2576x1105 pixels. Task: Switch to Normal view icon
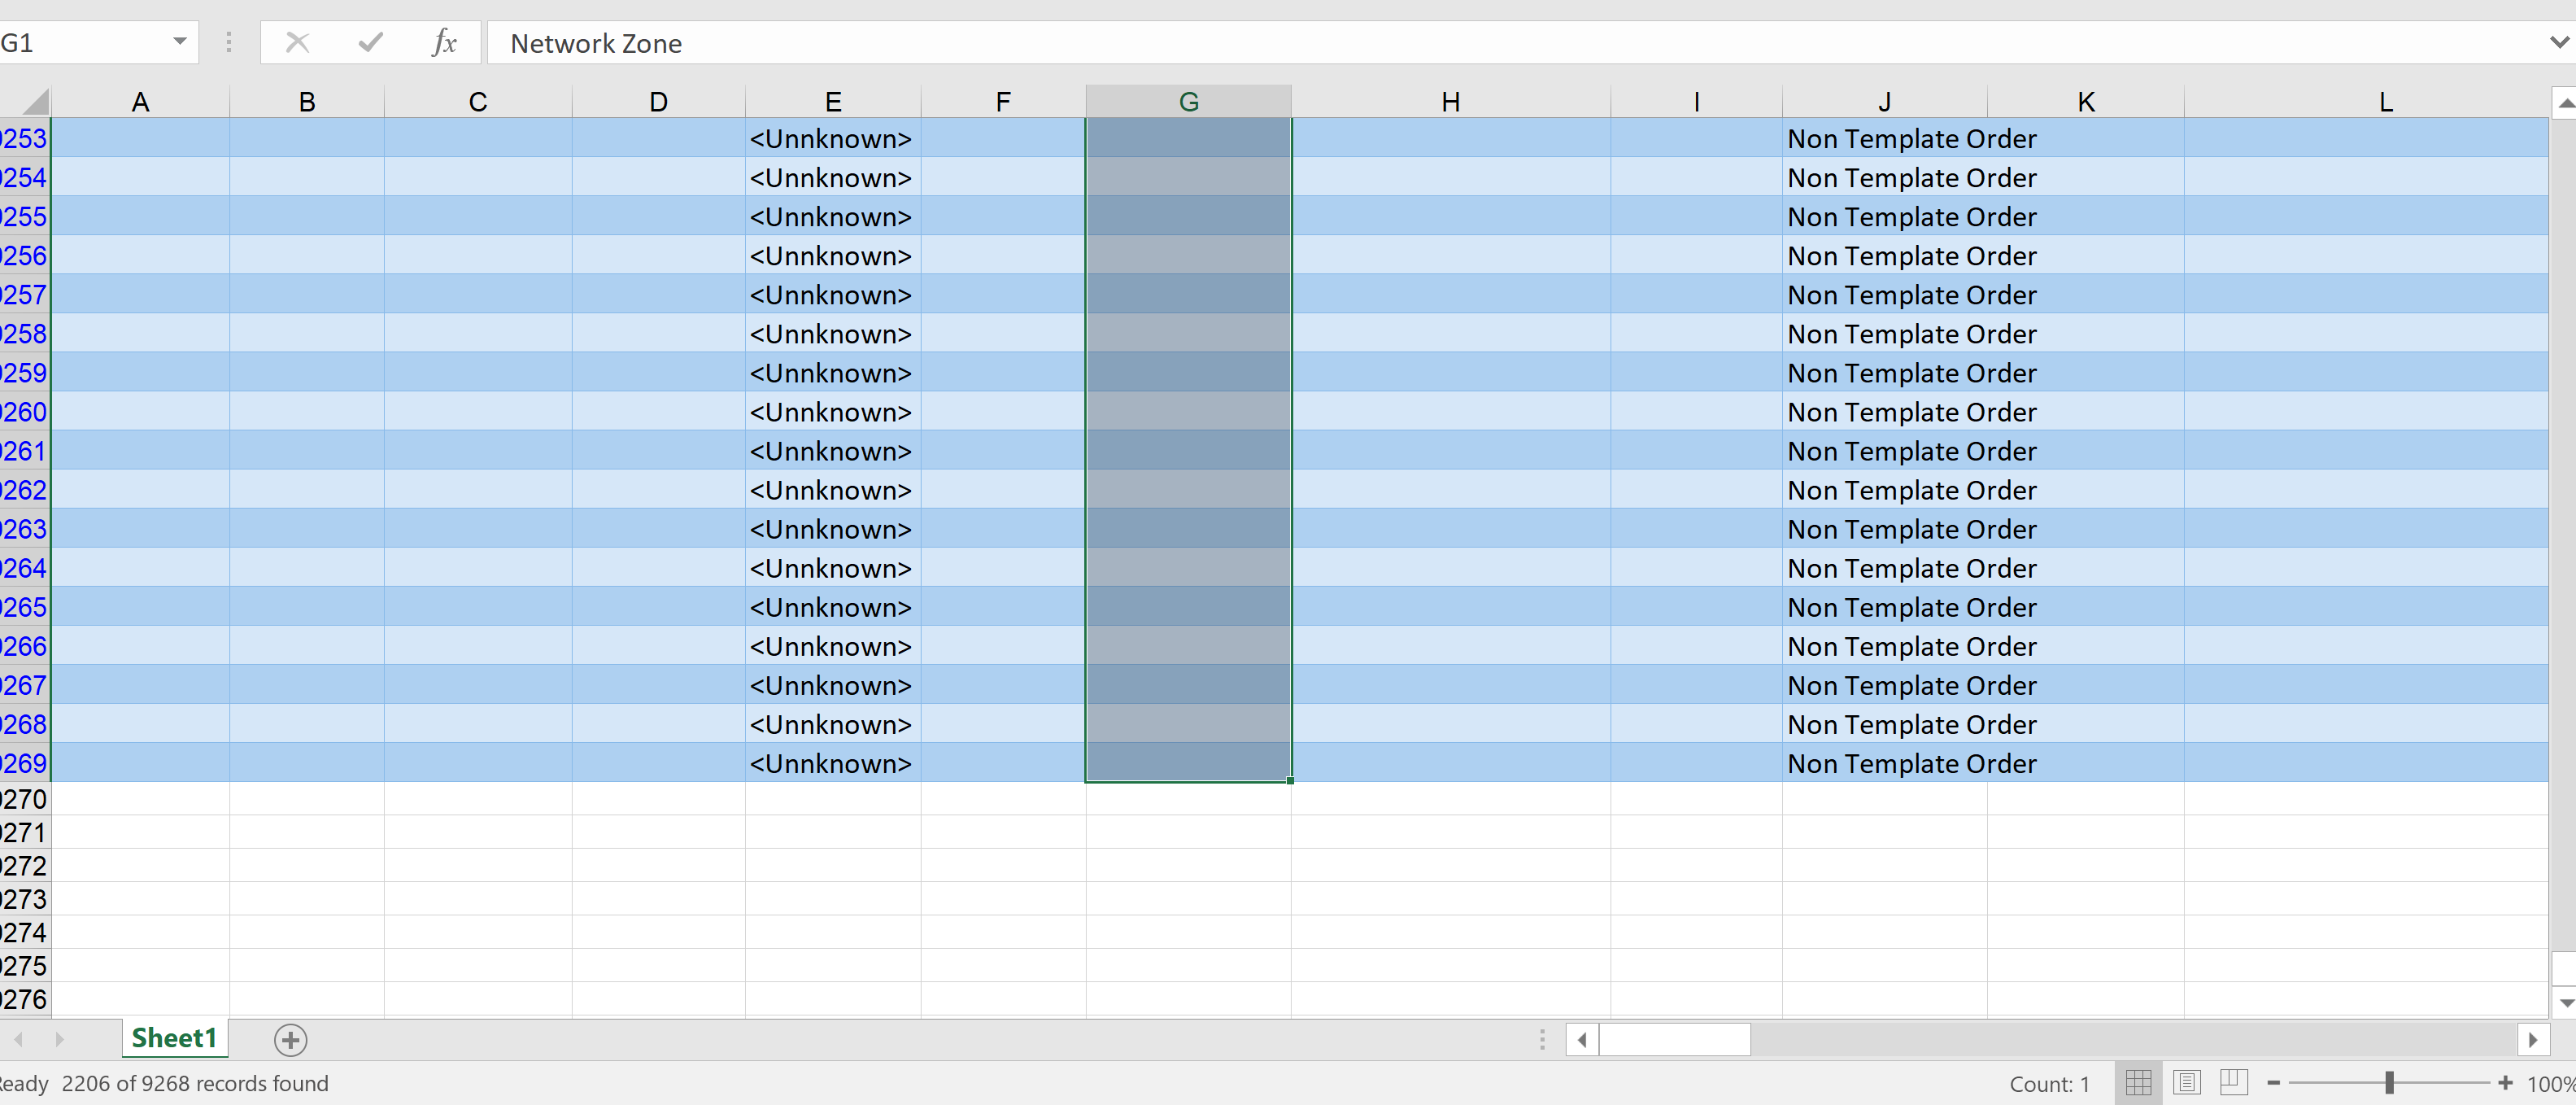pyautogui.click(x=2138, y=1083)
